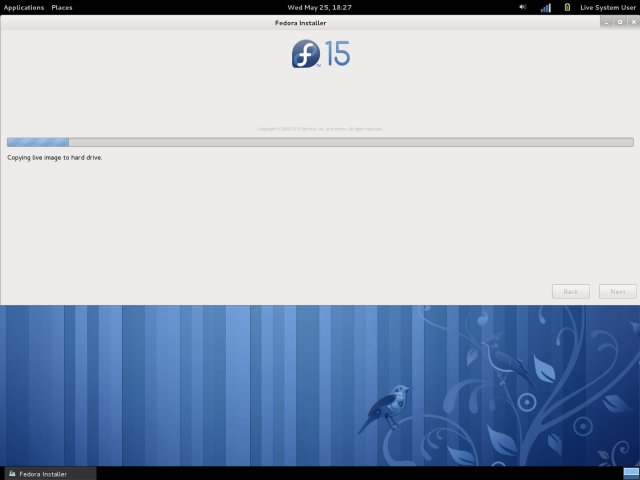
Task: Close the Fedora Installer window
Action: click(x=633, y=22)
